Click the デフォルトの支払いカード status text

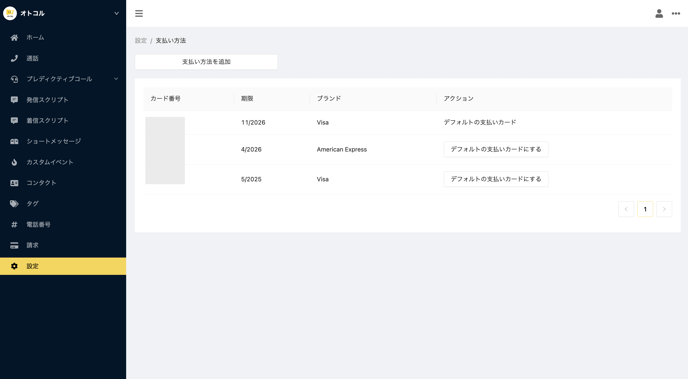(480, 122)
